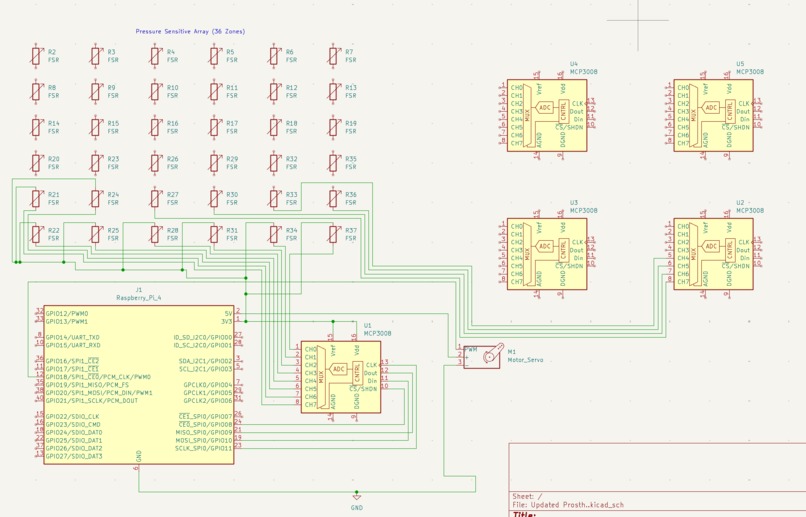Click the '3V3' pin label on J1
The image size is (806, 517).
pyautogui.click(x=226, y=321)
